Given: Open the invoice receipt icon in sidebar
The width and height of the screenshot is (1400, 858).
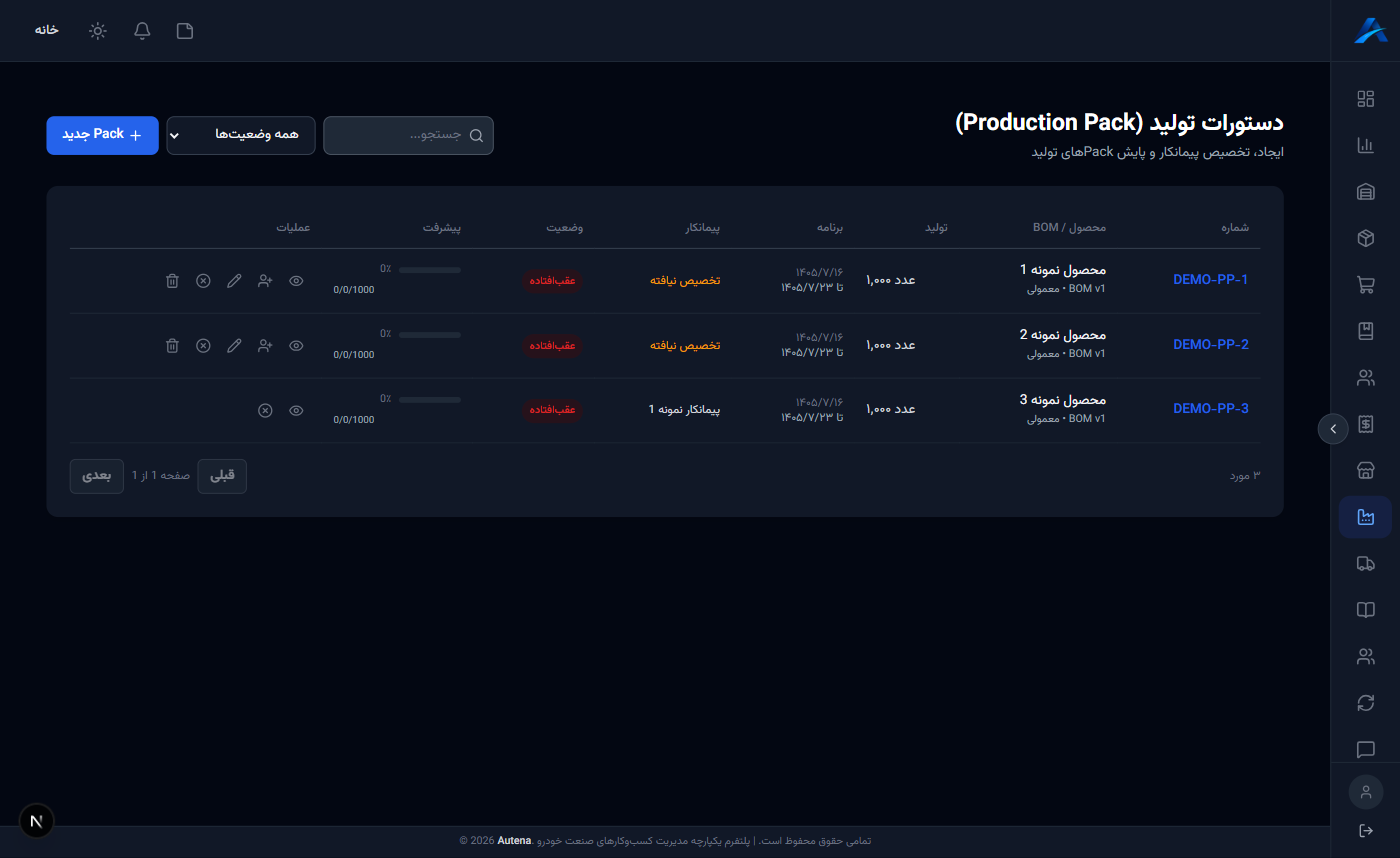Looking at the screenshot, I should 1365,424.
